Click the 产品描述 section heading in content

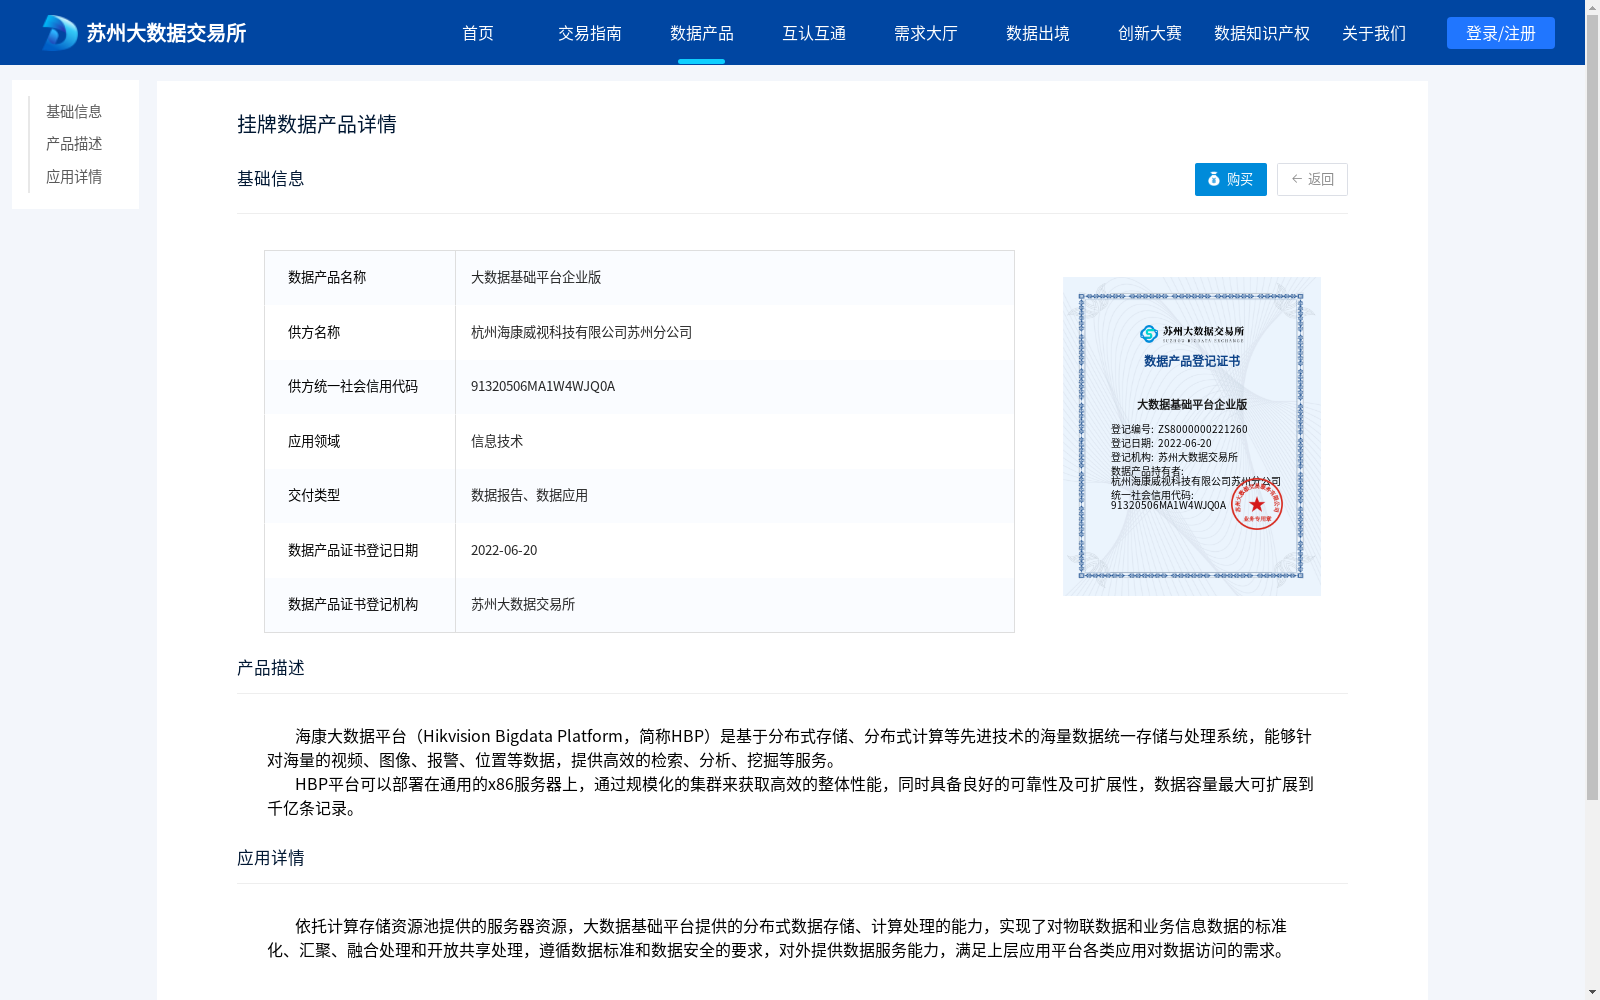click(x=271, y=668)
